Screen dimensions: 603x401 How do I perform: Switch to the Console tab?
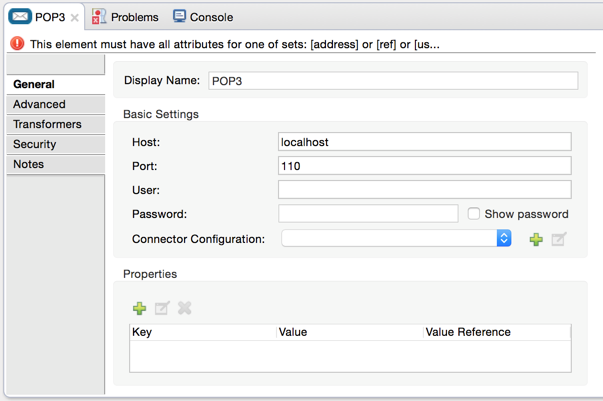pyautogui.click(x=203, y=17)
